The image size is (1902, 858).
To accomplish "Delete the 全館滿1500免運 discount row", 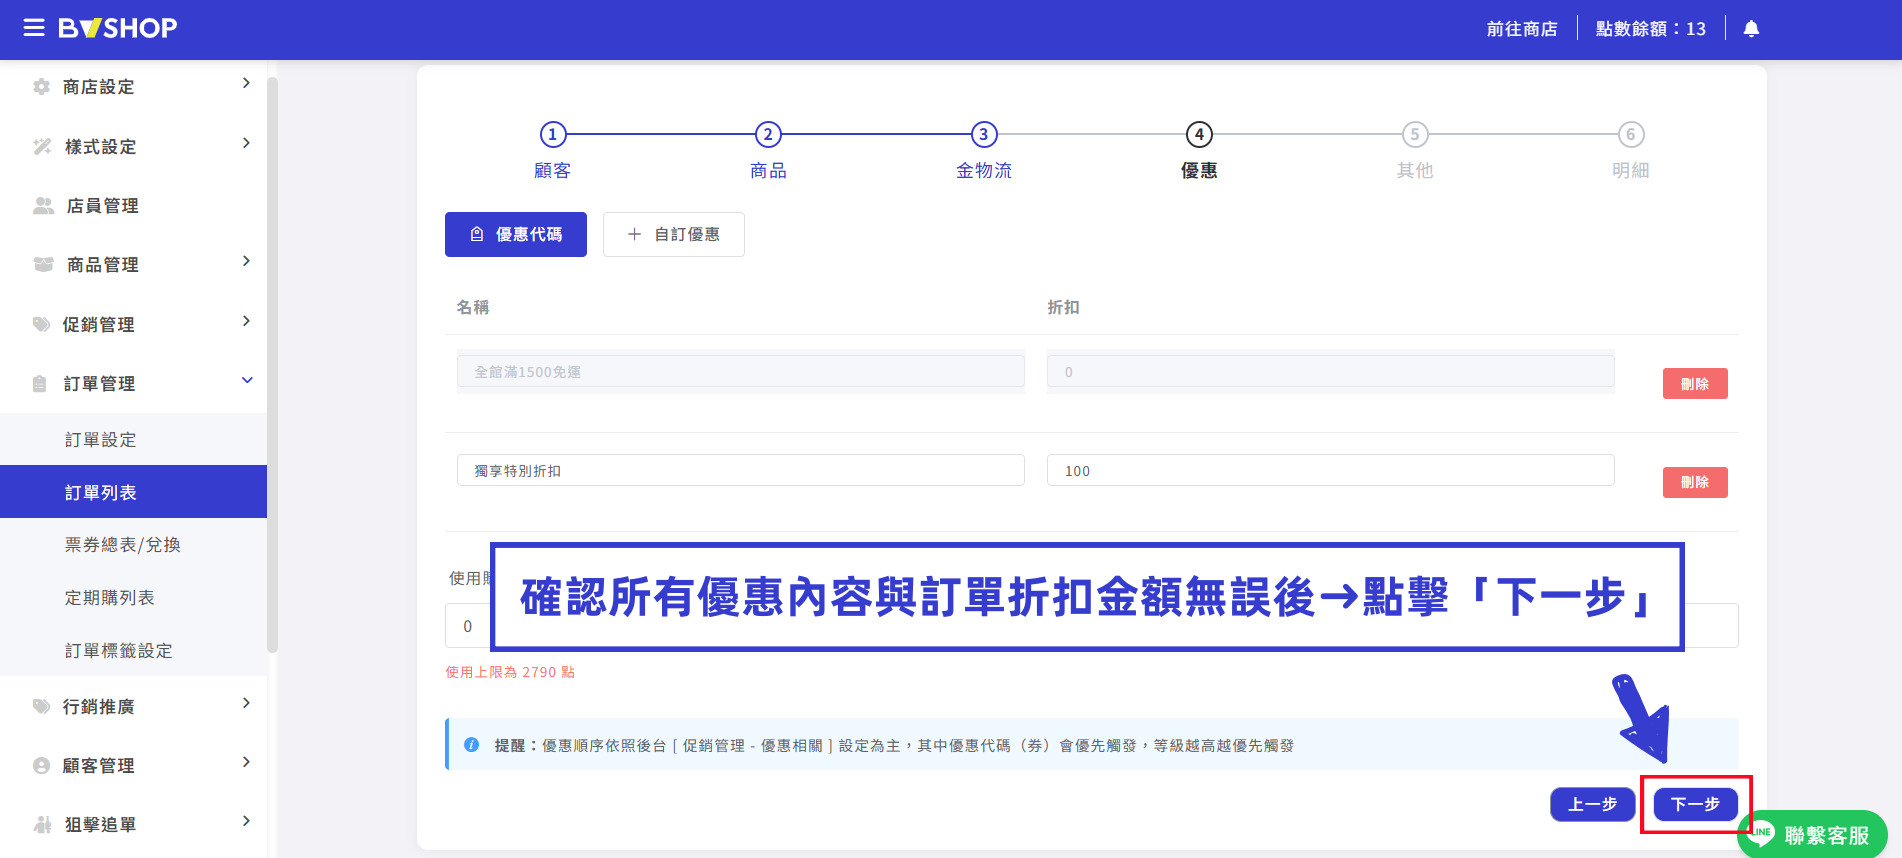I will click(1695, 384).
